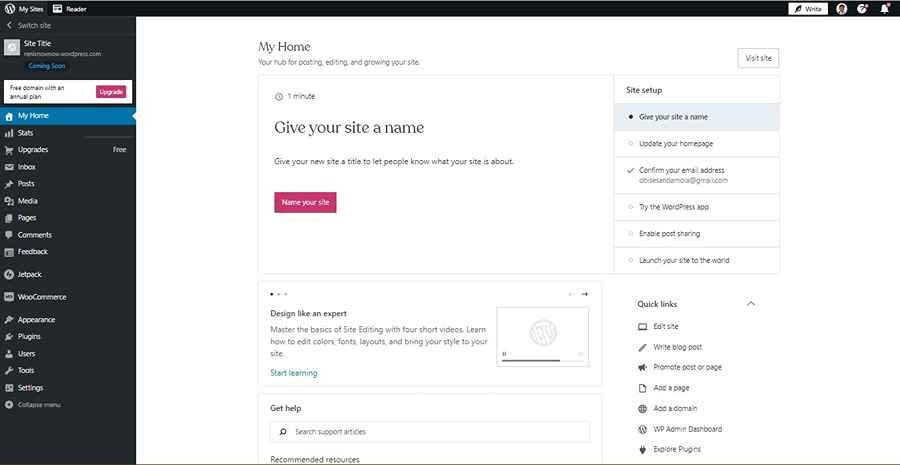Select My Home in the sidebar
900x465 pixels.
pos(68,116)
